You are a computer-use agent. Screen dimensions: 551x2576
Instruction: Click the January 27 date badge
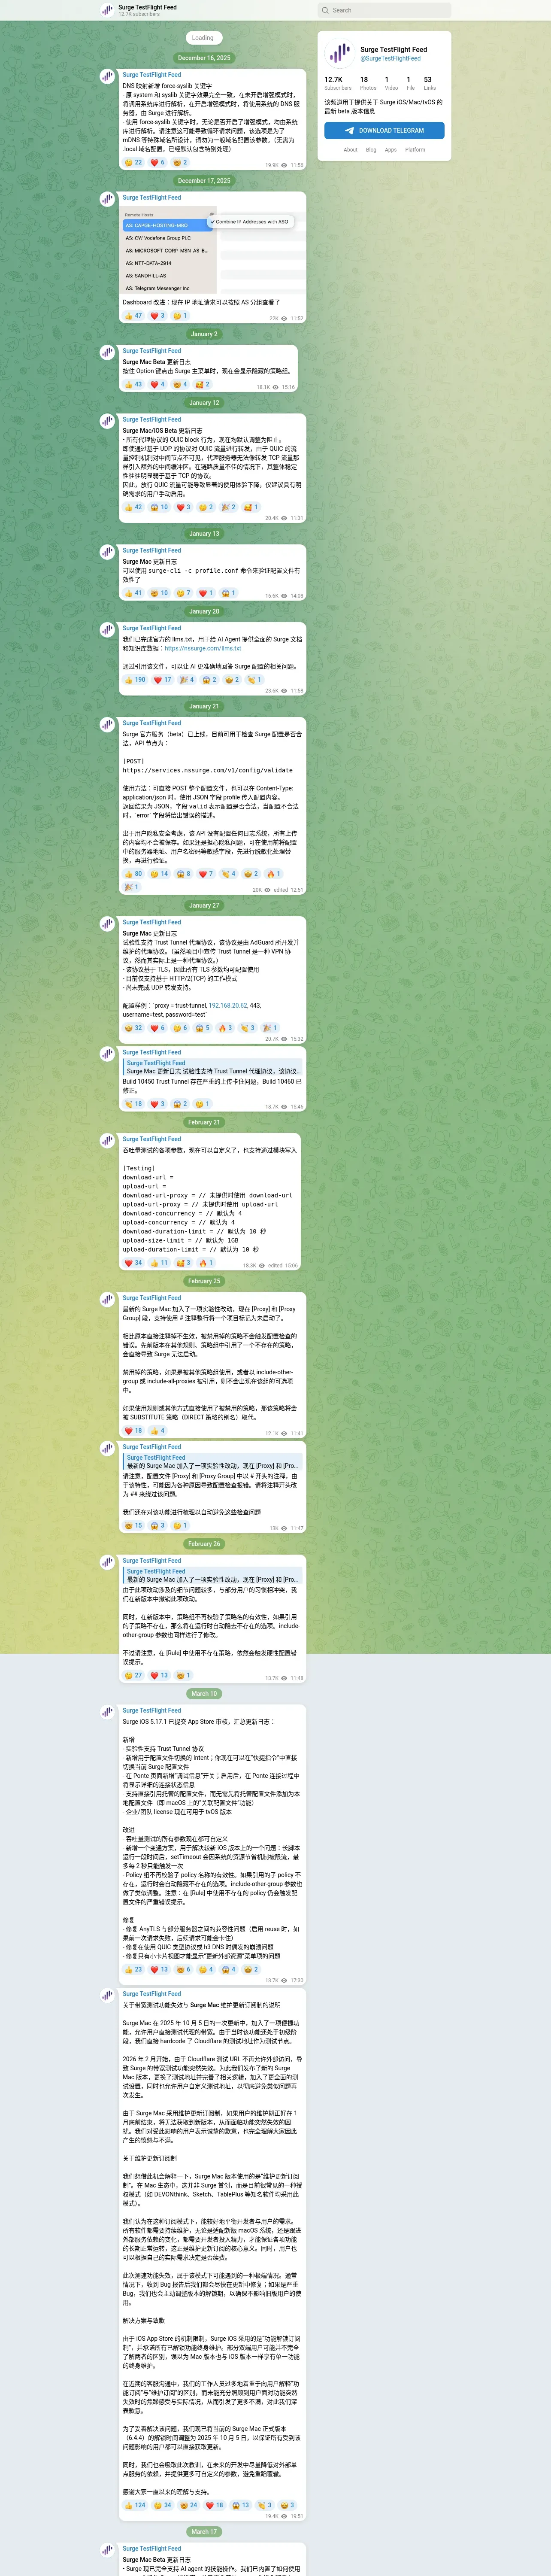coord(203,906)
